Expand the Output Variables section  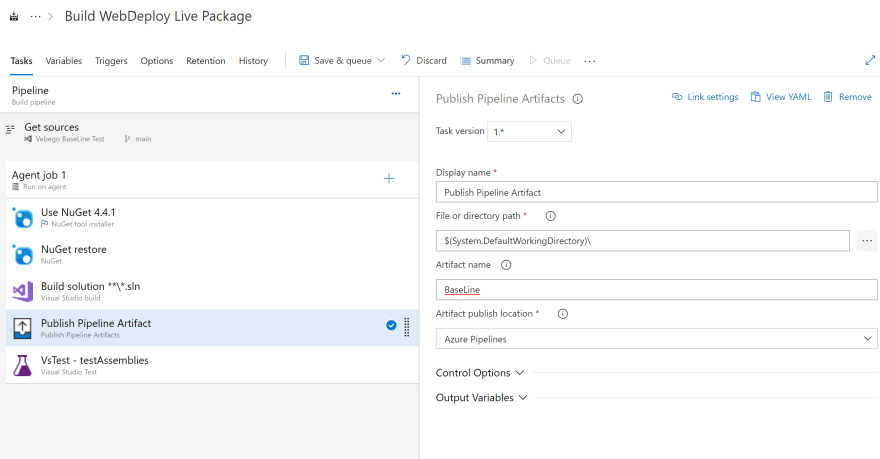pos(482,397)
